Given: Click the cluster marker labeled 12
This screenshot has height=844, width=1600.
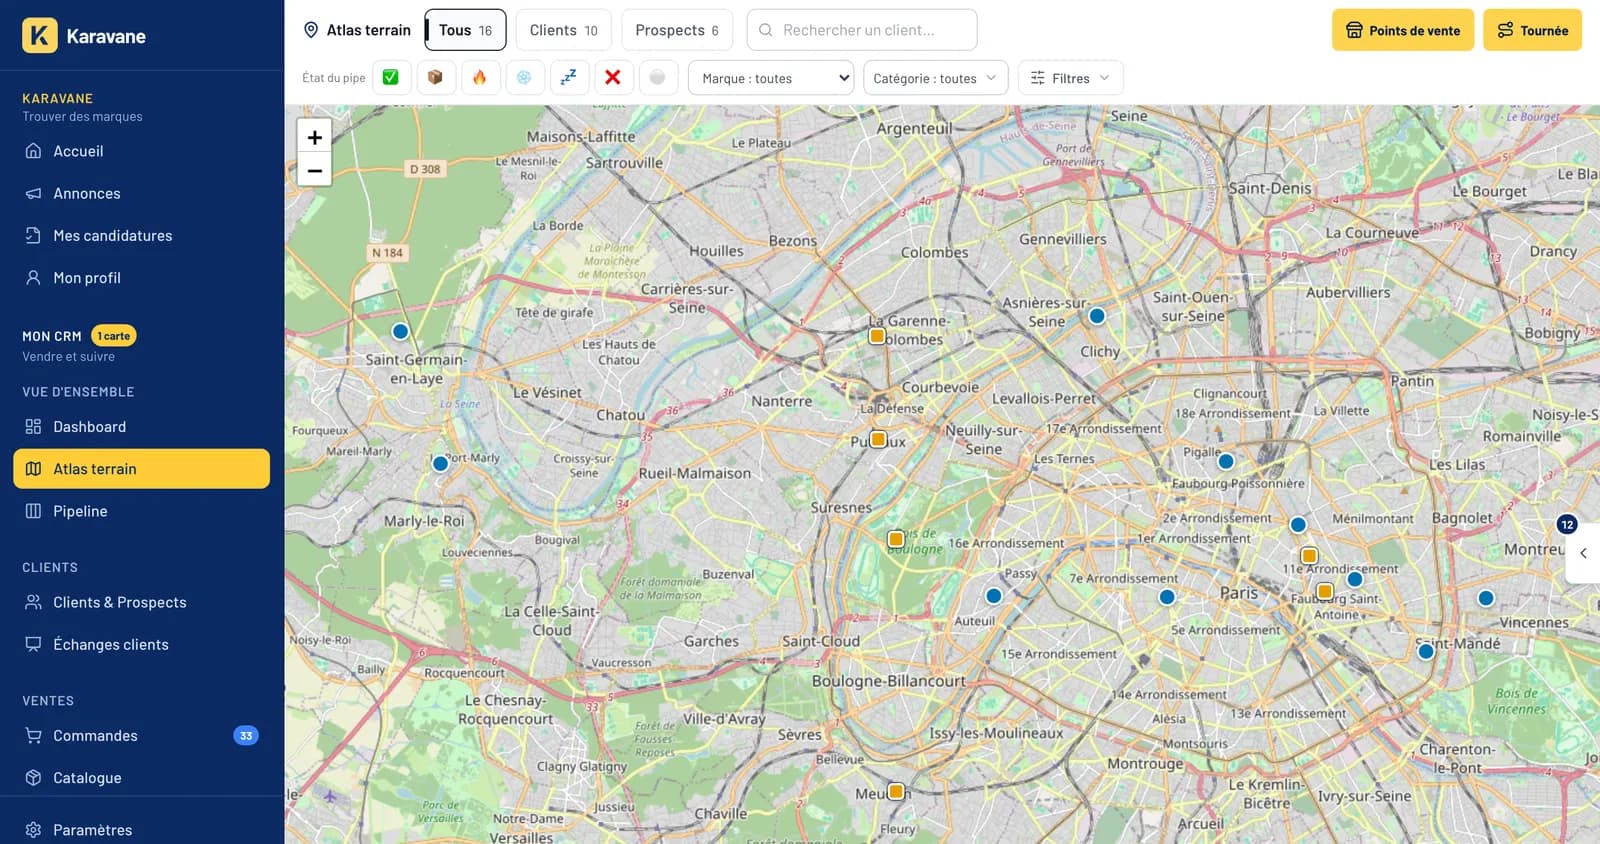Looking at the screenshot, I should pos(1567,524).
